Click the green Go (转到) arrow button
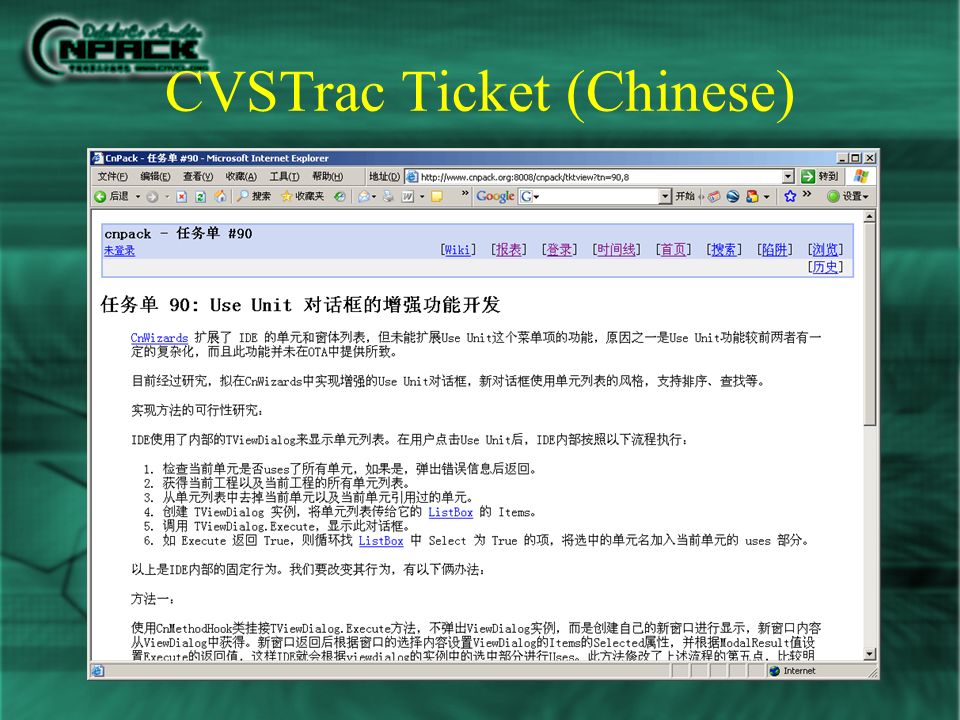This screenshot has height=720, width=960. pyautogui.click(x=820, y=176)
